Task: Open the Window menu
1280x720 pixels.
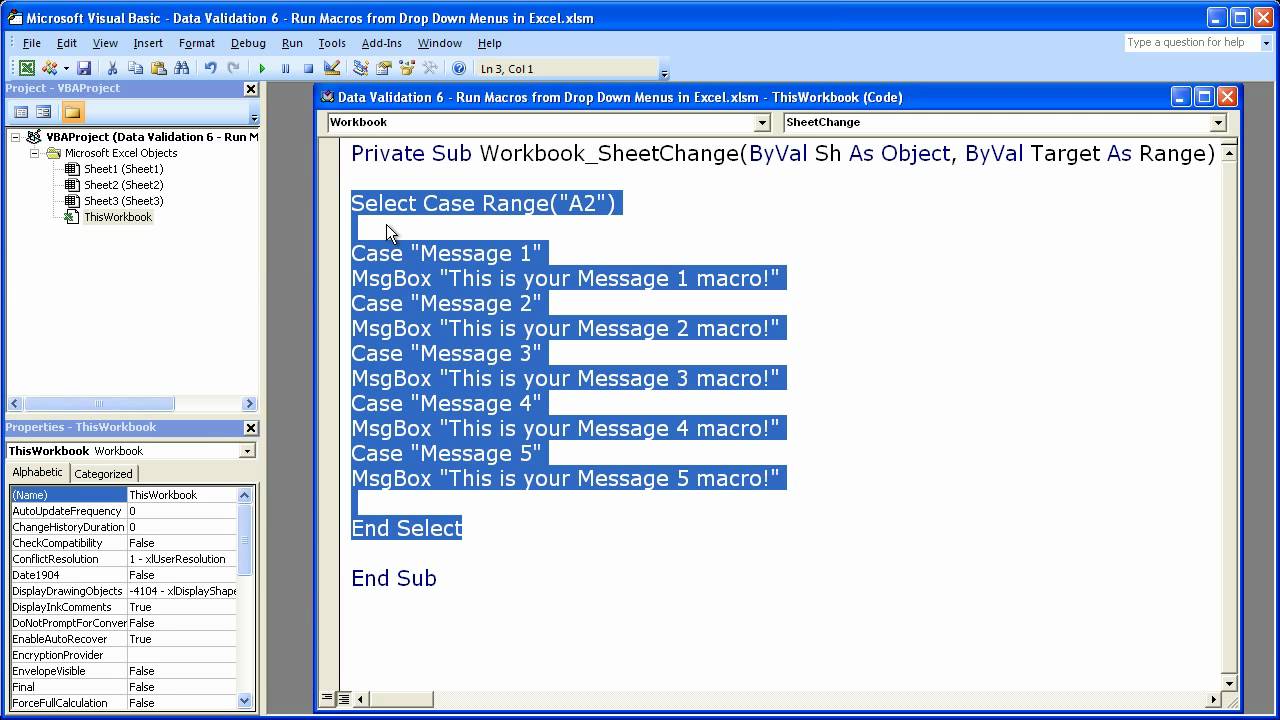Action: (x=439, y=43)
